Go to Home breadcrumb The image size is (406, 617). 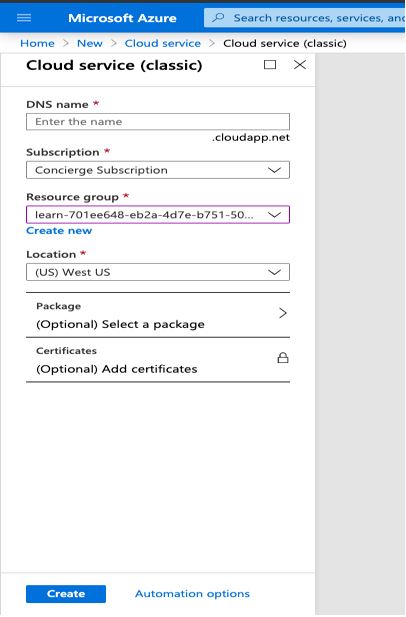(37, 43)
